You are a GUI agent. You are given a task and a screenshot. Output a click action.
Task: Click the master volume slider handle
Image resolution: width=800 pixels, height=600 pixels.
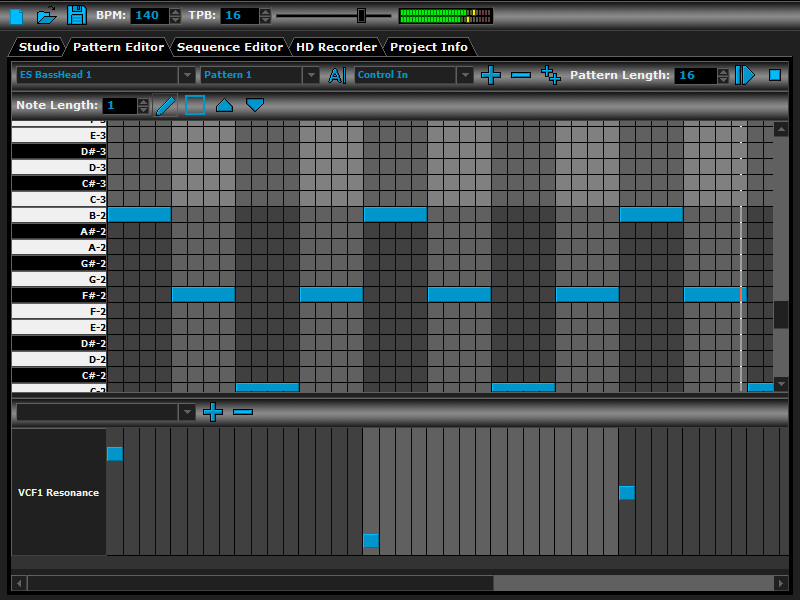(x=361, y=15)
